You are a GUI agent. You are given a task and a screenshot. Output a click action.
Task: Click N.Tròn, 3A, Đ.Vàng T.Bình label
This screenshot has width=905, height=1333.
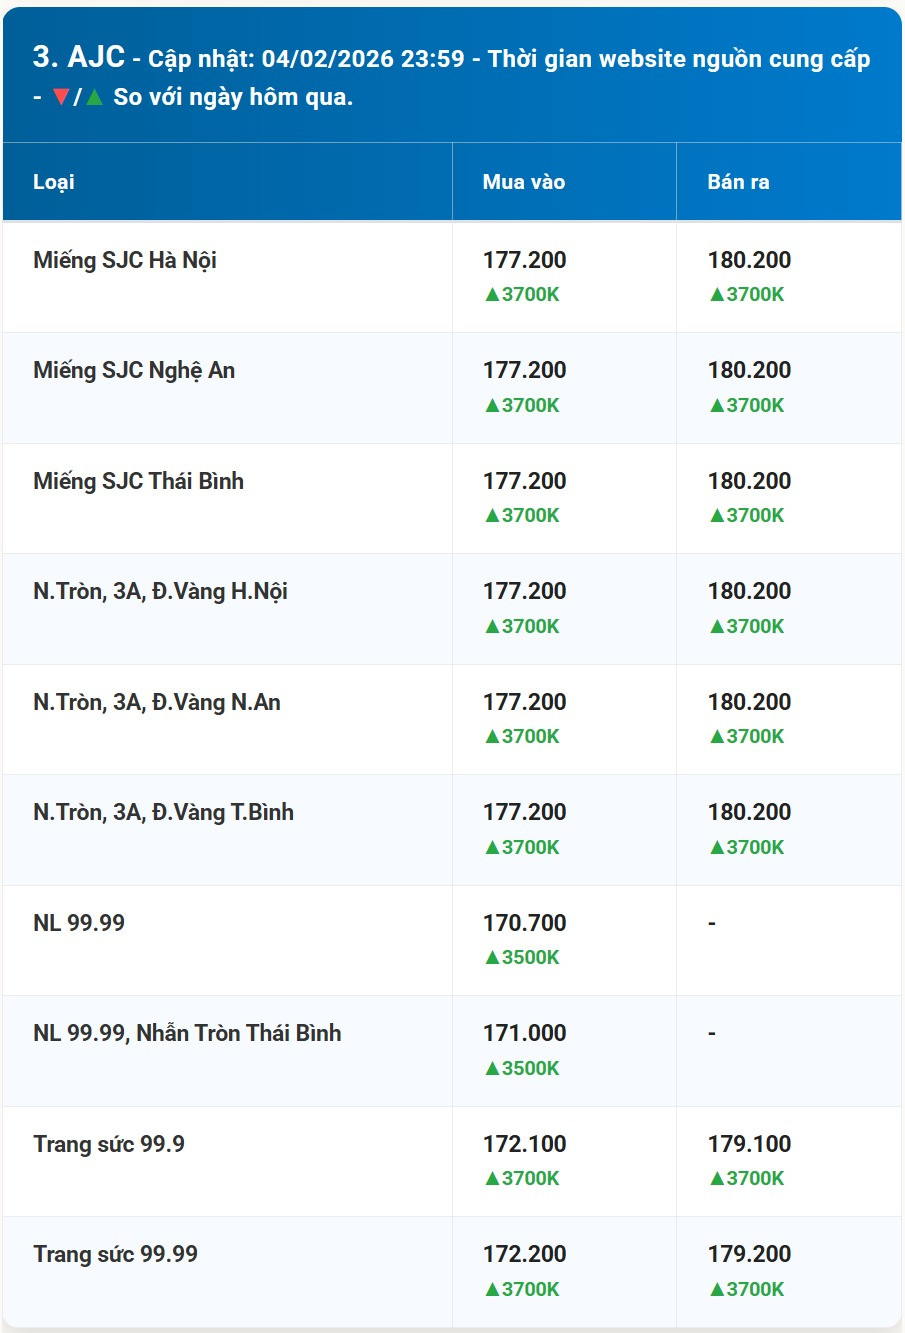(x=164, y=812)
